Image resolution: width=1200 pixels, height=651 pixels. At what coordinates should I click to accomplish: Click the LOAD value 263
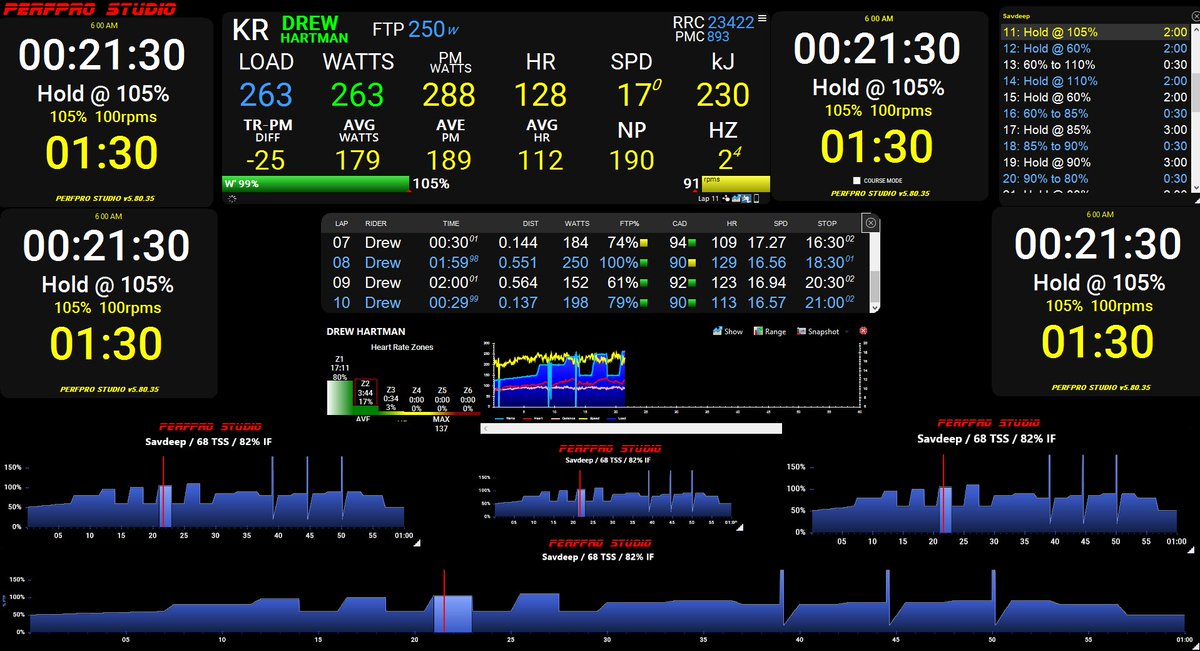coord(266,95)
